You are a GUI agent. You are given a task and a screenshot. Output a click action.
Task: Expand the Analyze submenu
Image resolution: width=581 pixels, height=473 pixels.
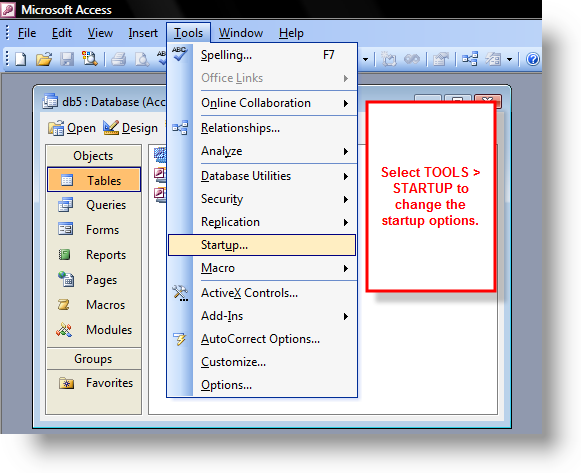click(262, 151)
